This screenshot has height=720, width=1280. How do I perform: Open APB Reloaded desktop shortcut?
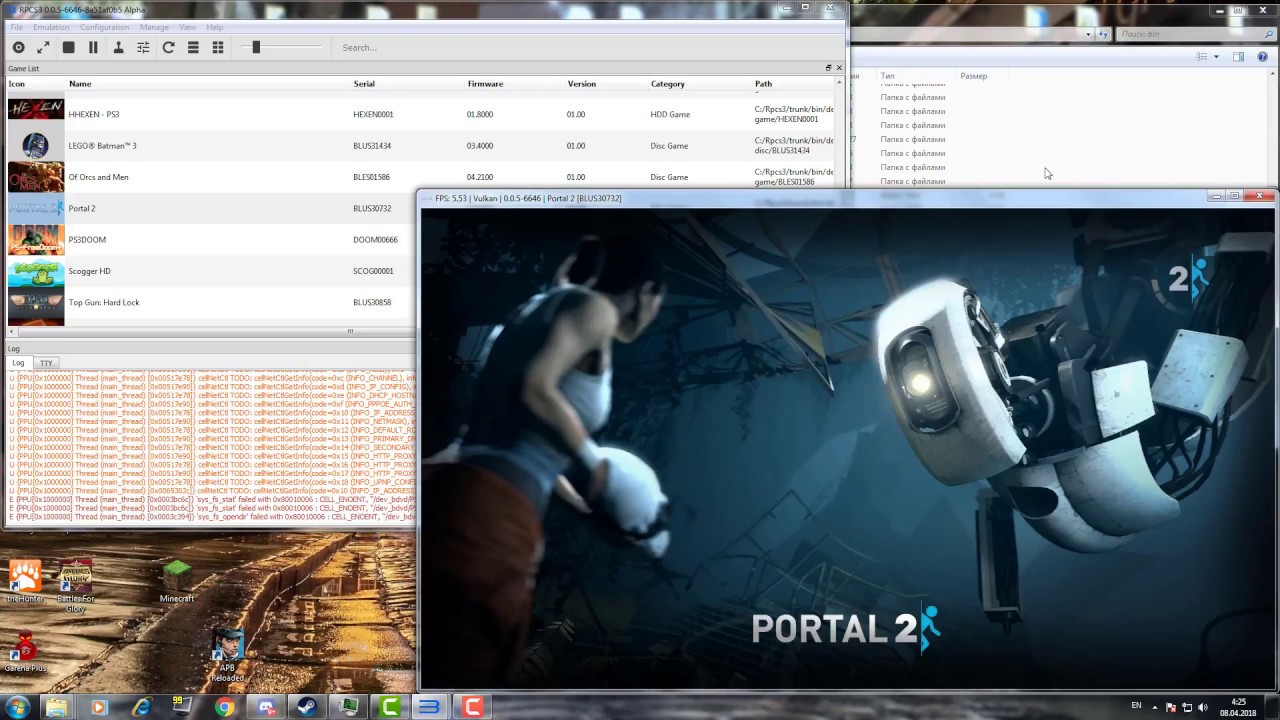tap(227, 656)
